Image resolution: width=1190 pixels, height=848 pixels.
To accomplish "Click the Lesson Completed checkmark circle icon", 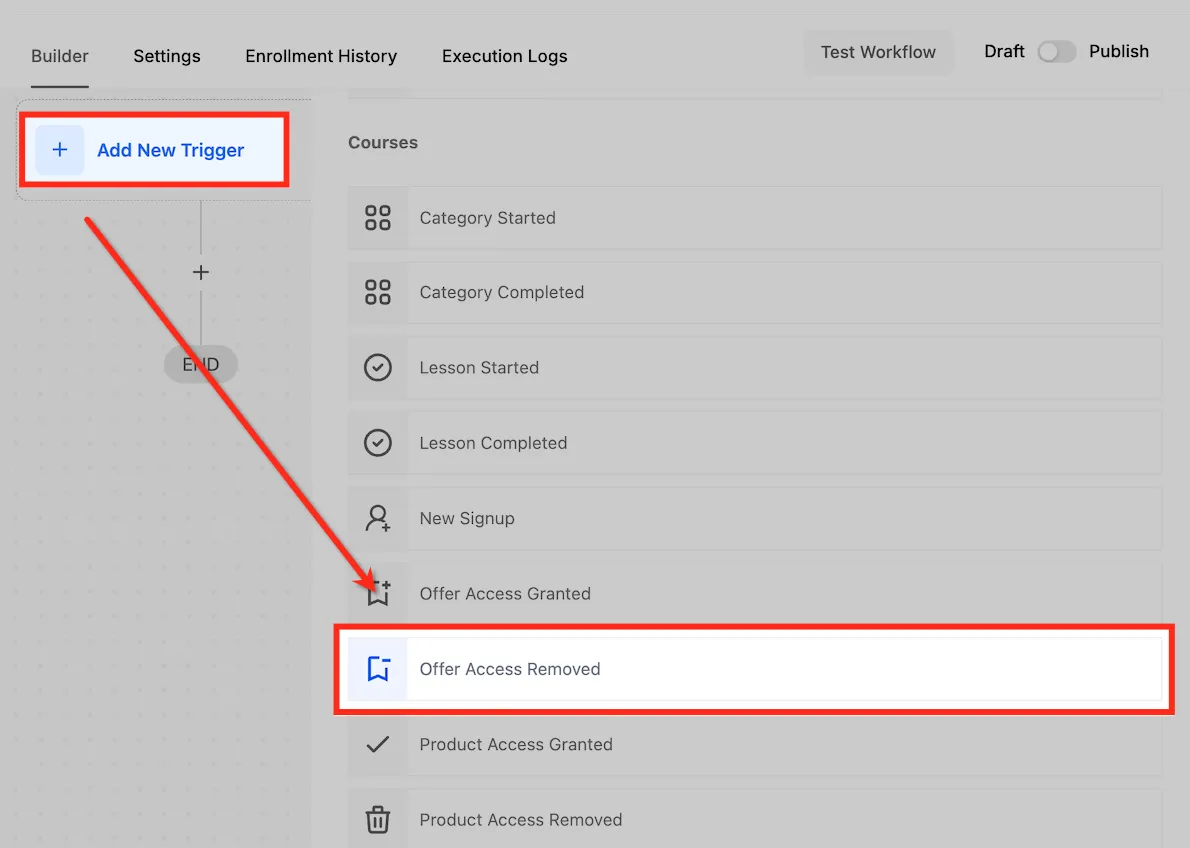I will (377, 443).
